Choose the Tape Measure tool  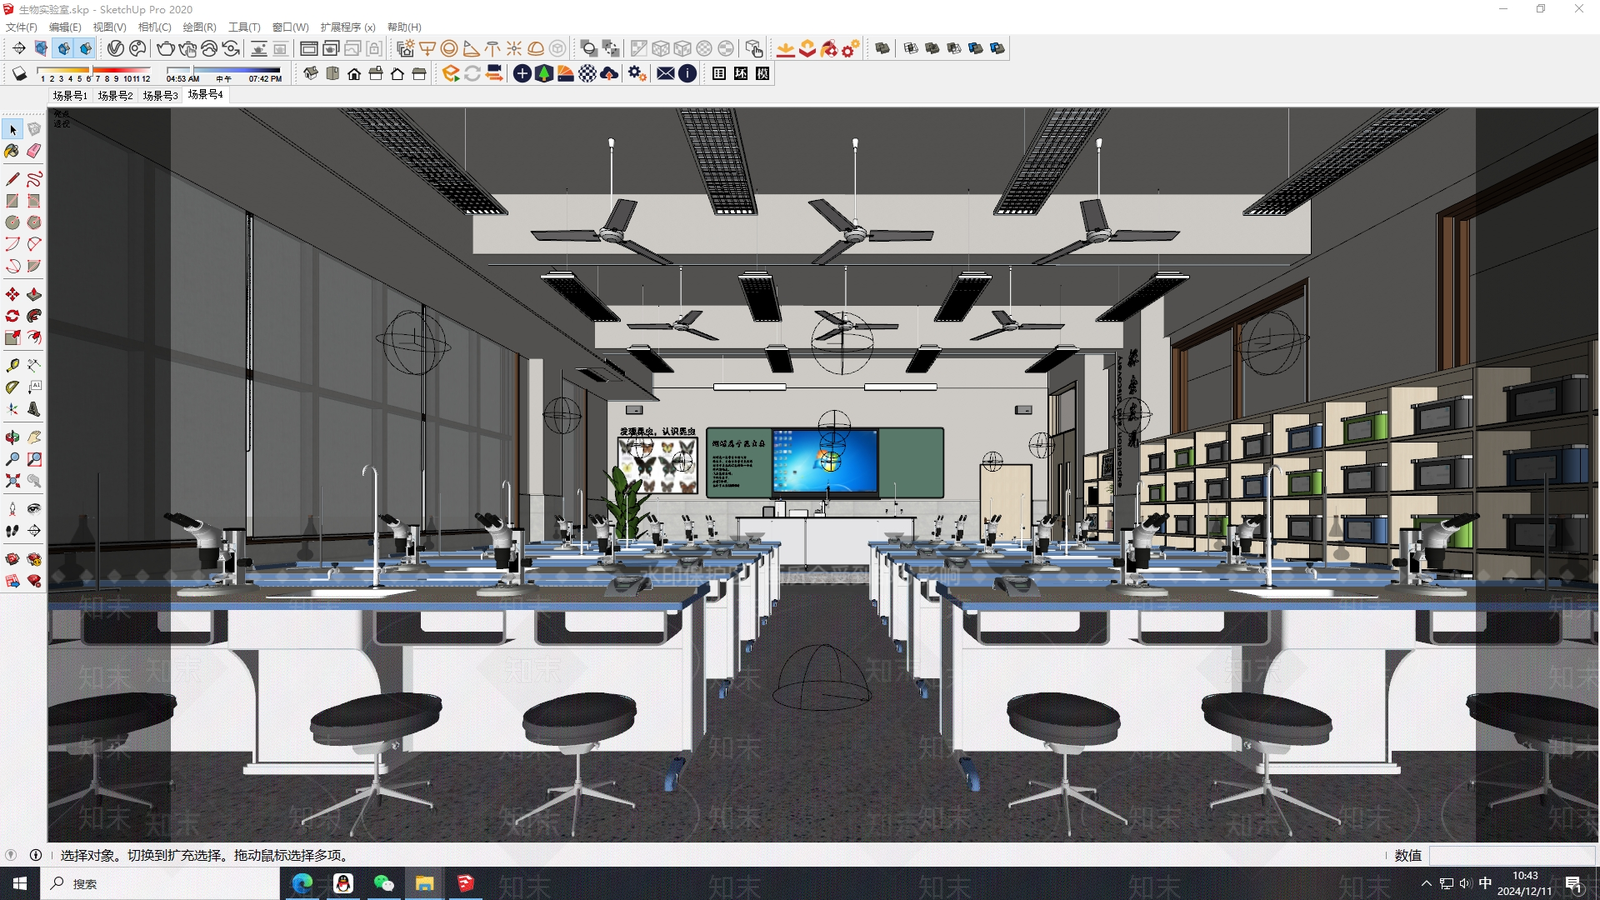13,366
